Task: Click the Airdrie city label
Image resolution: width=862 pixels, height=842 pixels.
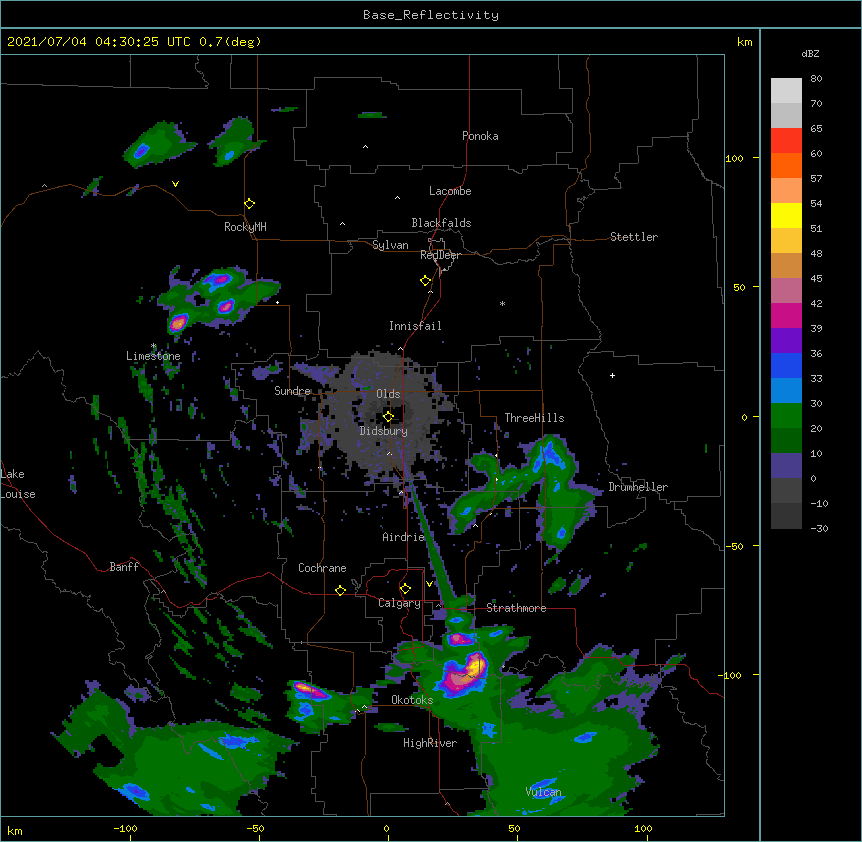Action: 404,537
